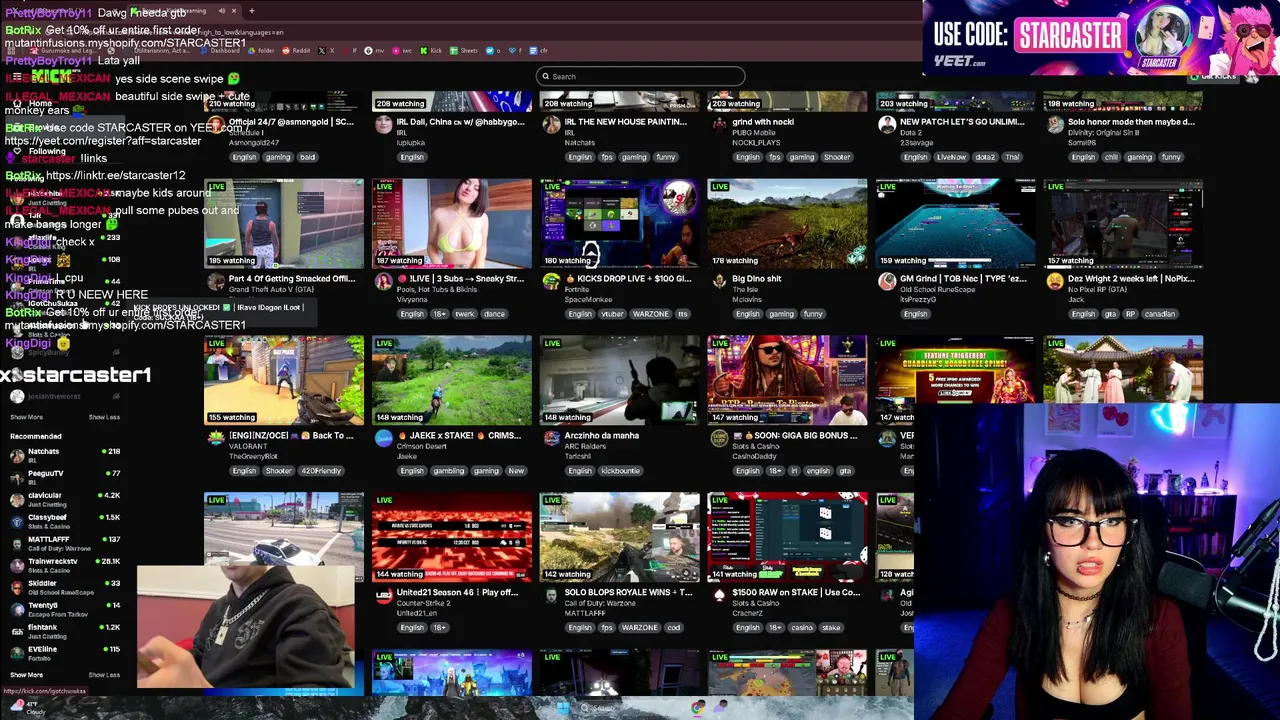Click clavicular avatar in Recommended
1280x720 pixels.
click(17, 499)
